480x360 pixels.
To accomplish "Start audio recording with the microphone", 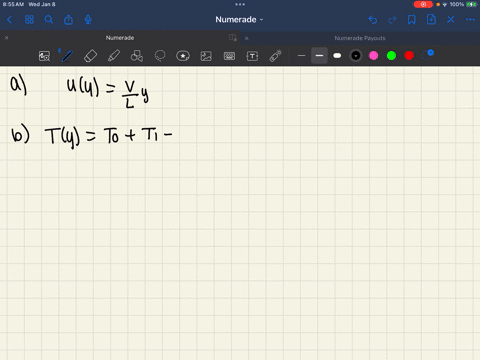I will point(88,20).
